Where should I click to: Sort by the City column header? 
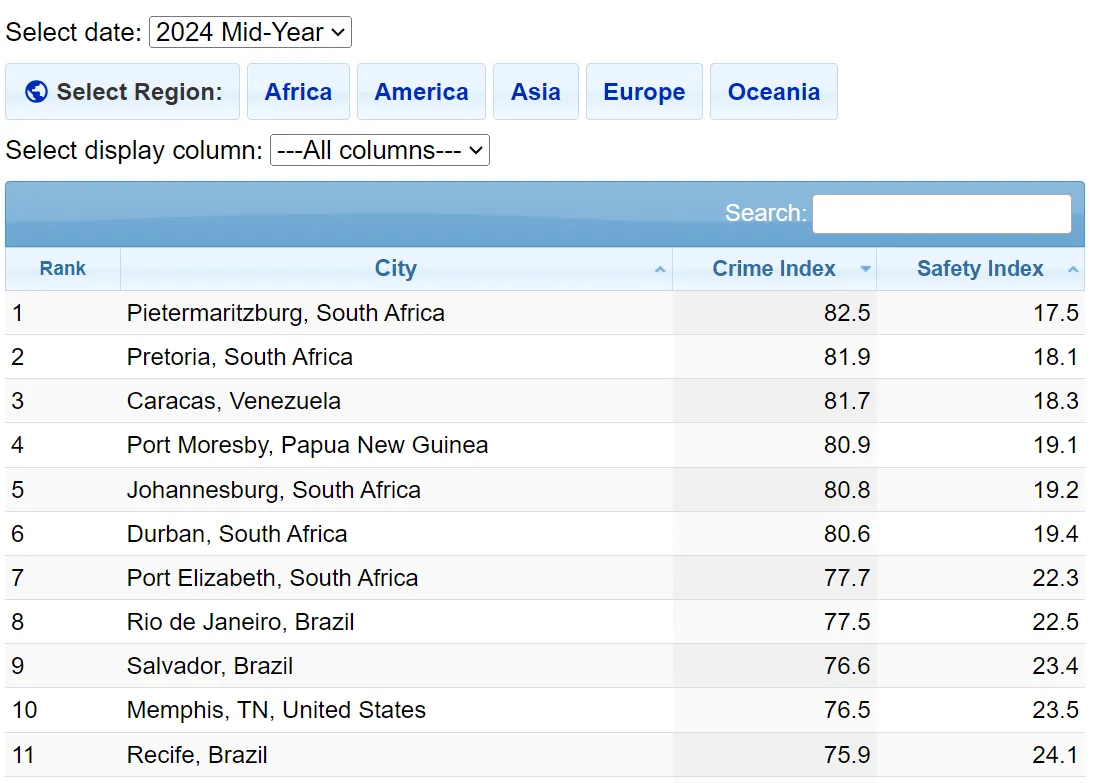pos(395,269)
